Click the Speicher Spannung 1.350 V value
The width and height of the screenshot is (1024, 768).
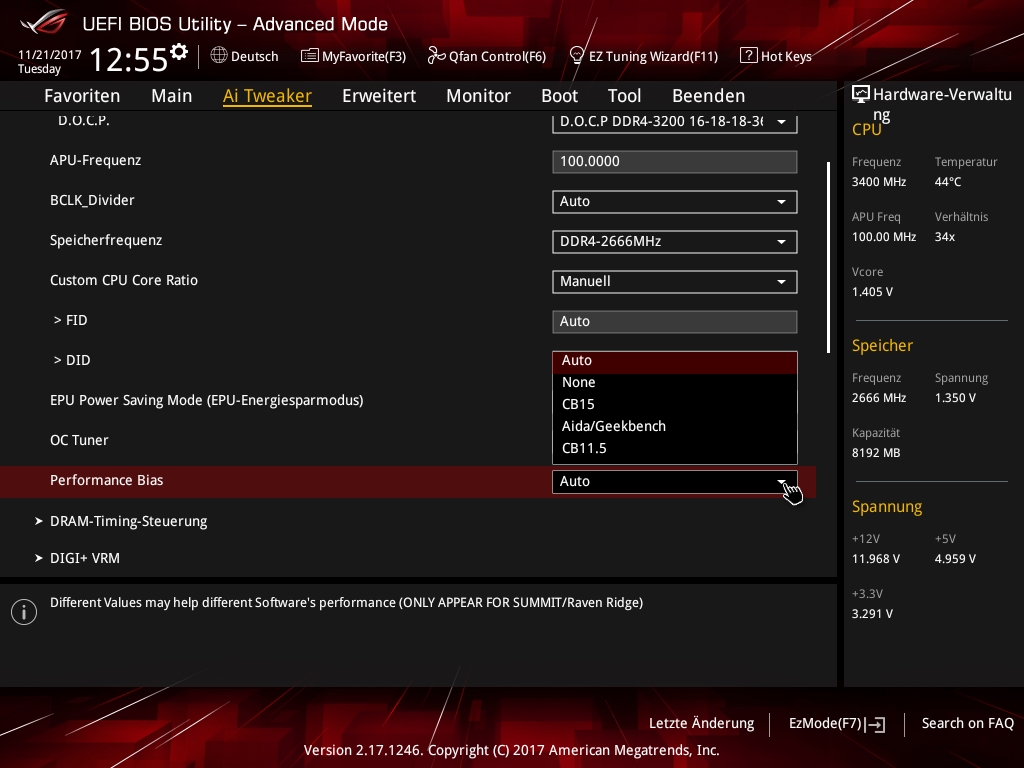[x=955, y=398]
